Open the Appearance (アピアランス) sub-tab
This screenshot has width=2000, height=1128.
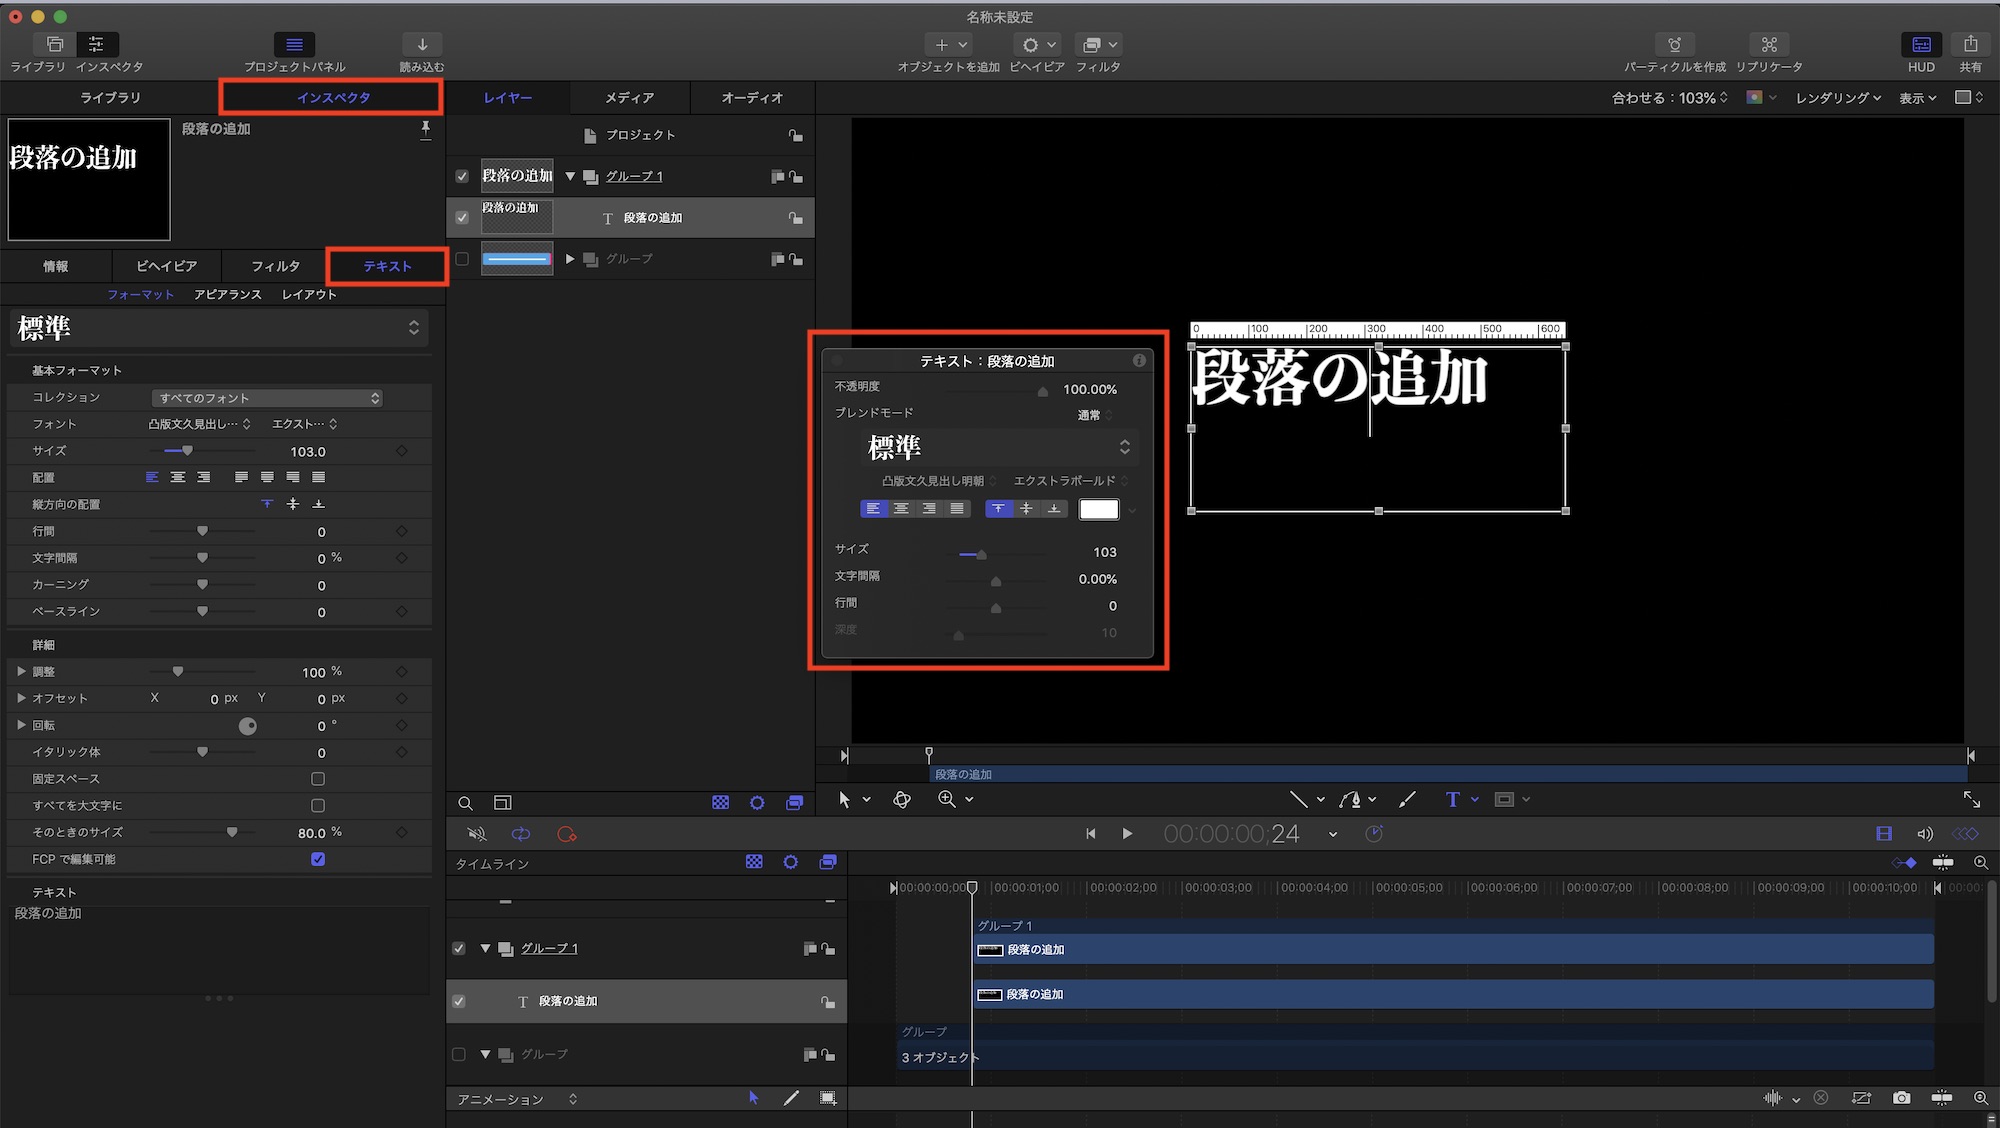(228, 295)
